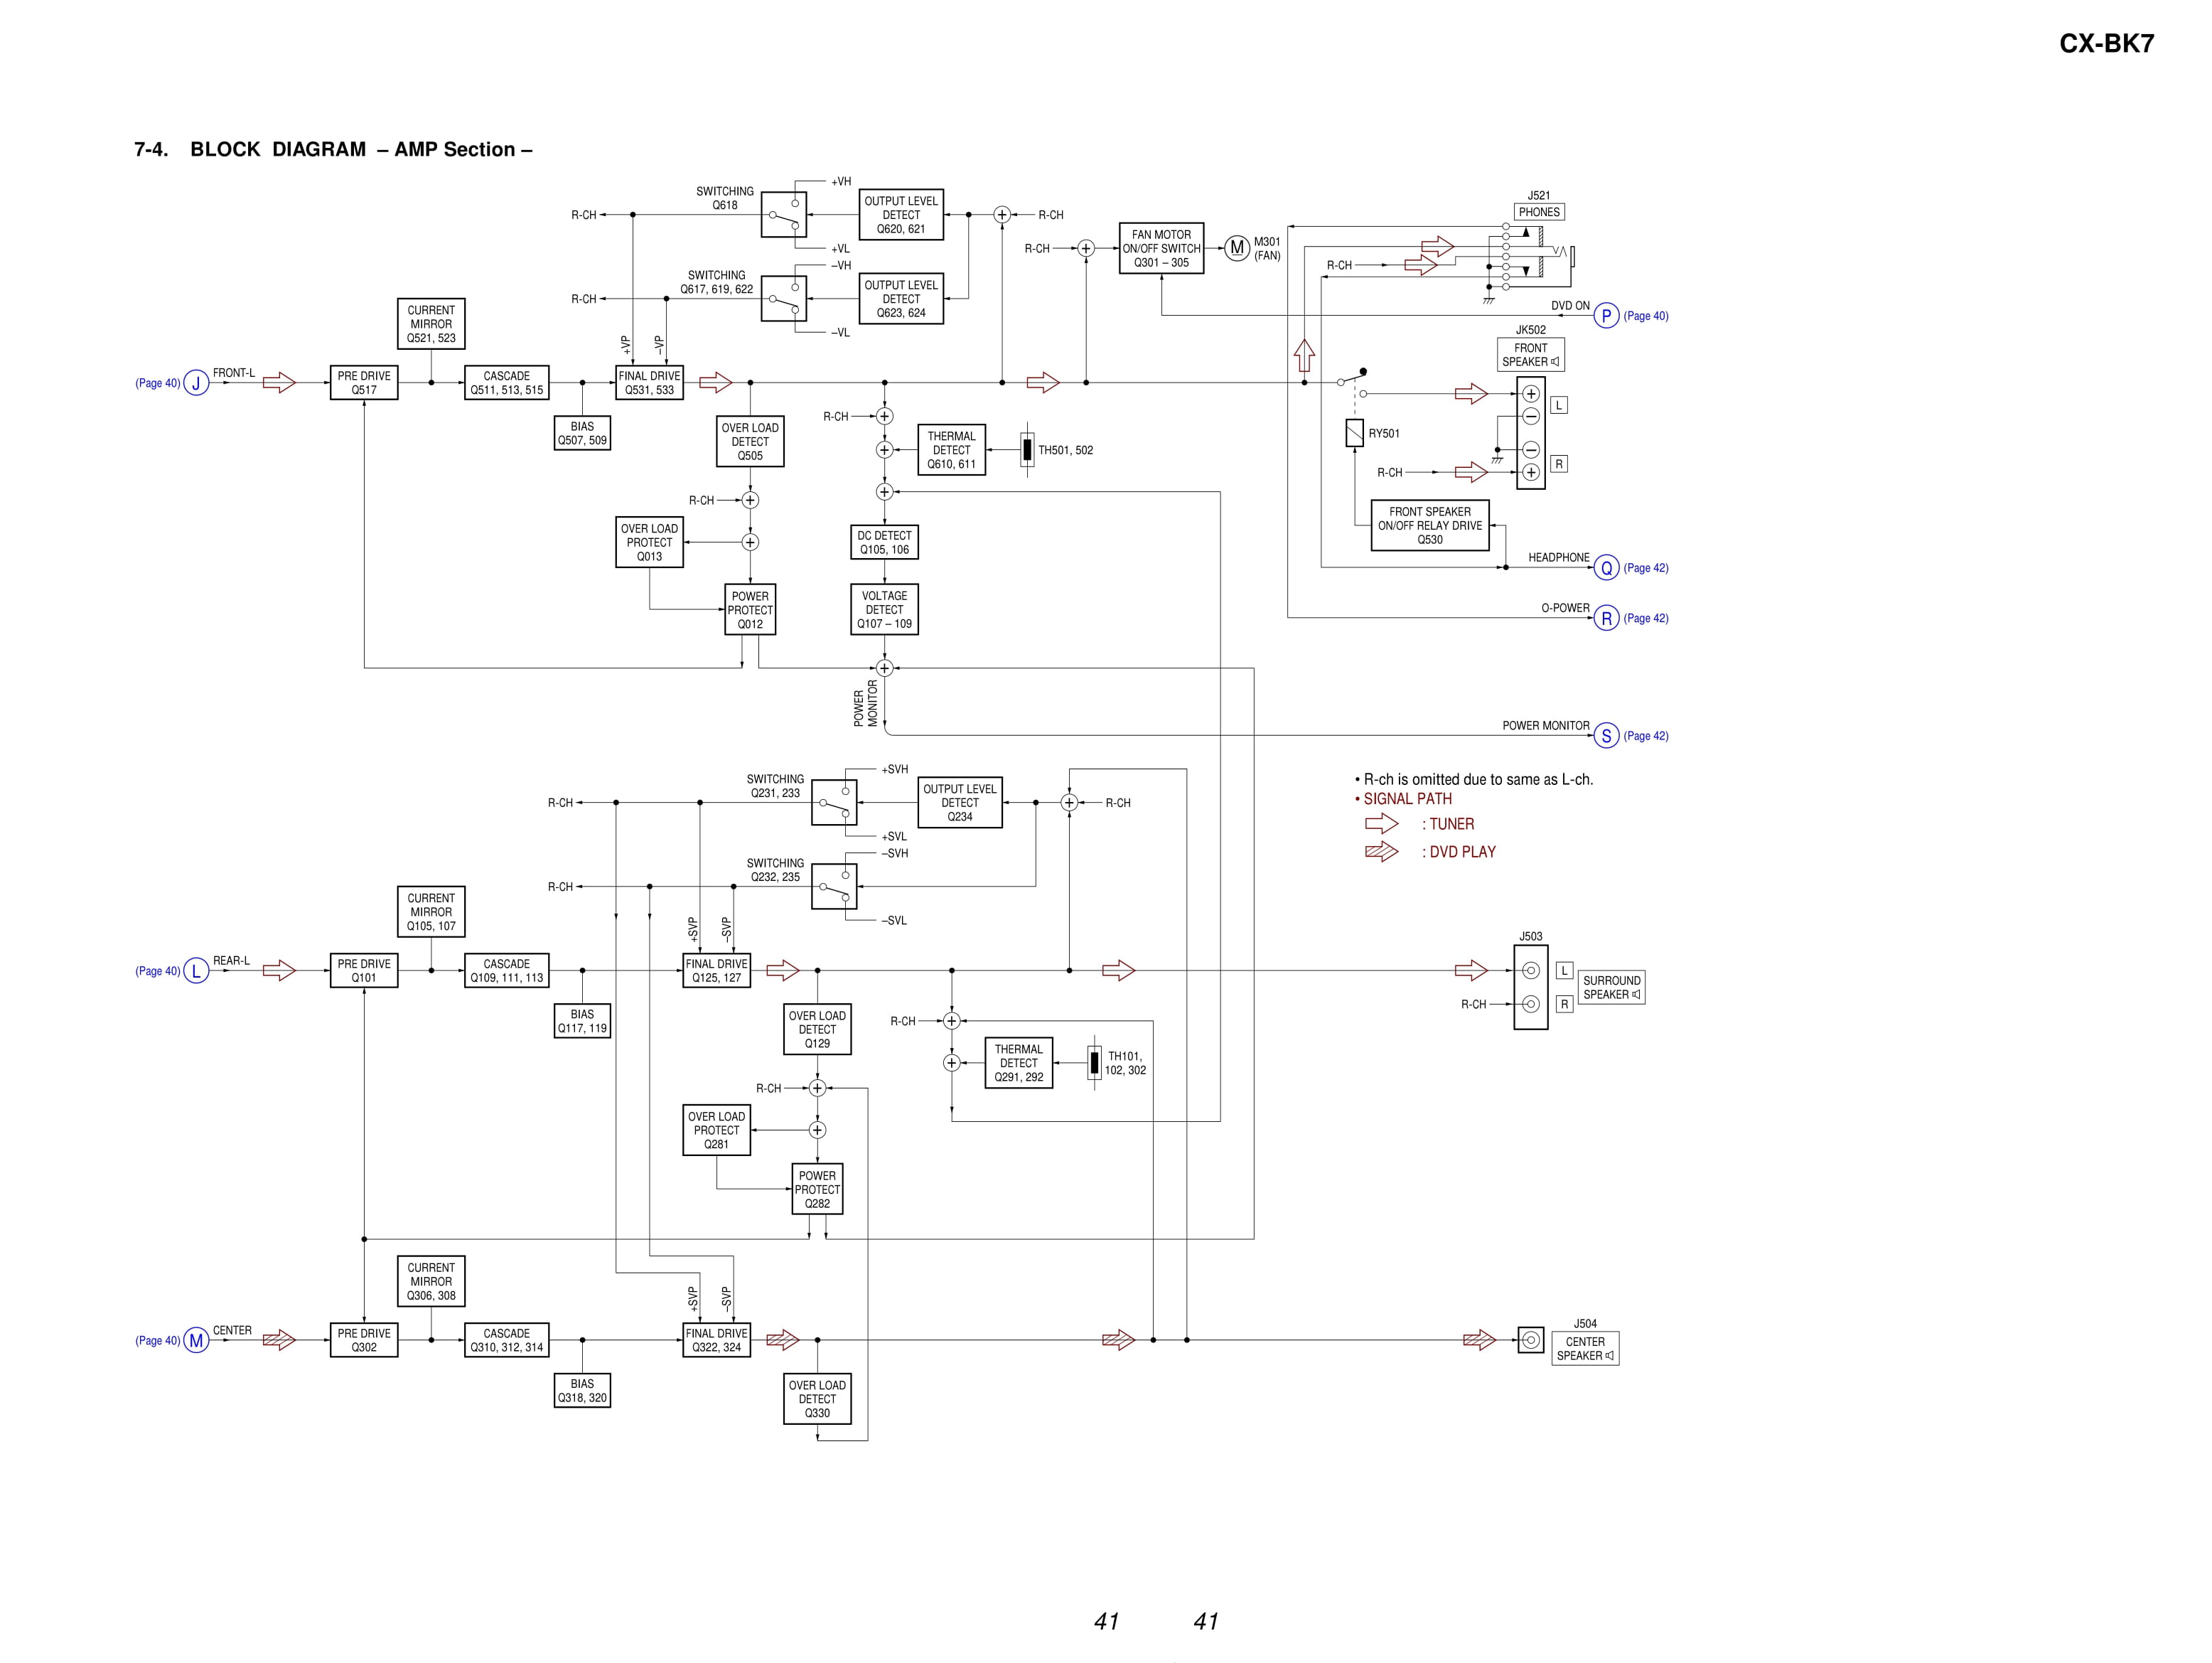
Task: Click the RY501 relay symbol
Action: 1354,433
